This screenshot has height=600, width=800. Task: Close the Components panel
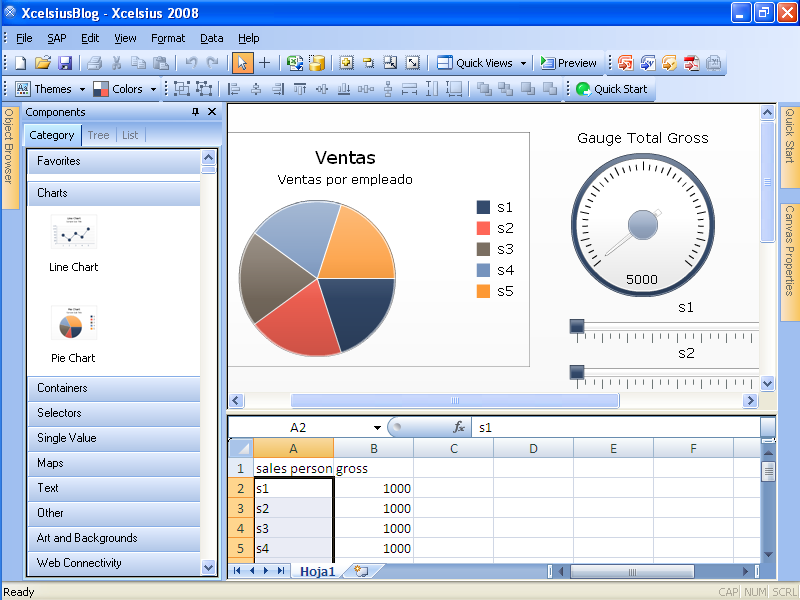pos(212,112)
